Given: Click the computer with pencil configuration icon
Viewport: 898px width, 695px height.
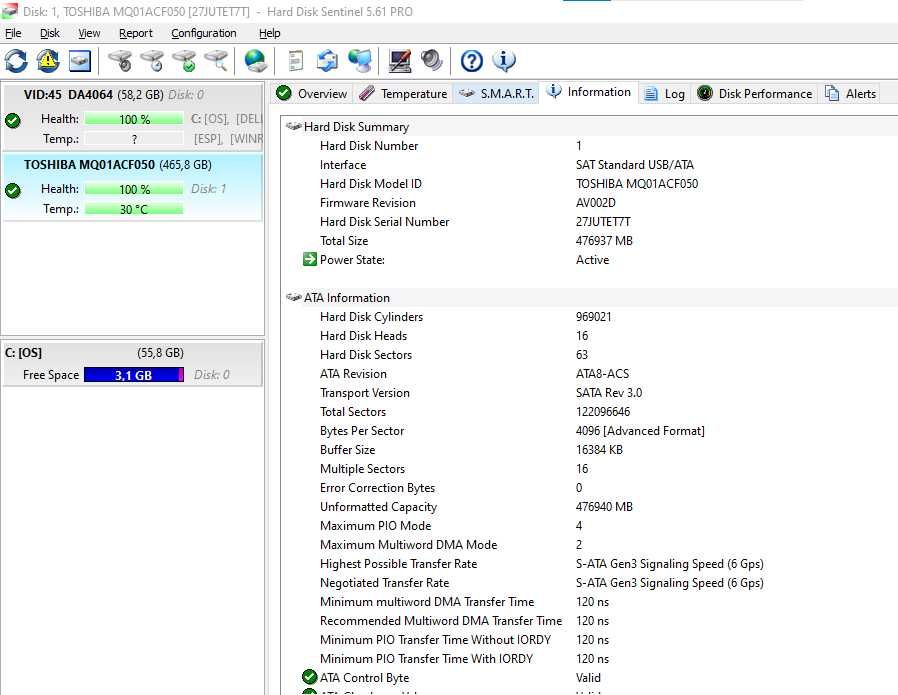Looking at the screenshot, I should click(400, 61).
